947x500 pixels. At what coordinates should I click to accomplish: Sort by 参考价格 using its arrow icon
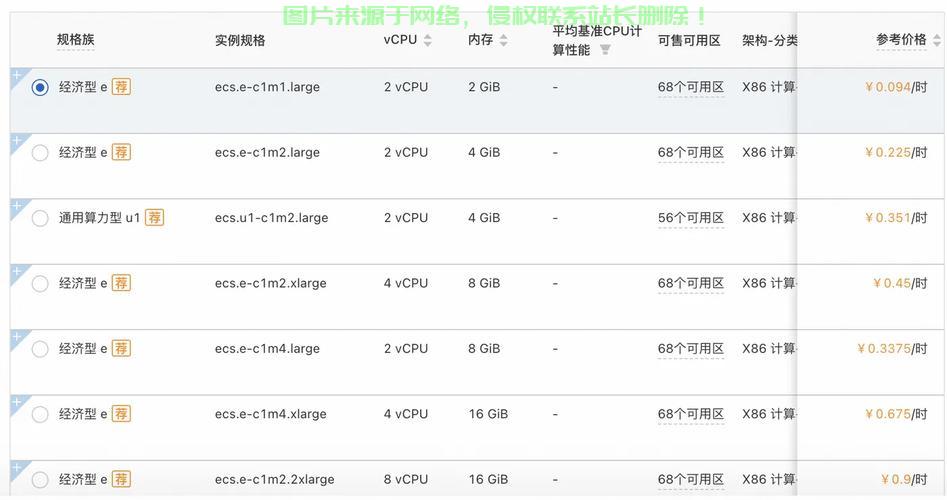tap(936, 40)
